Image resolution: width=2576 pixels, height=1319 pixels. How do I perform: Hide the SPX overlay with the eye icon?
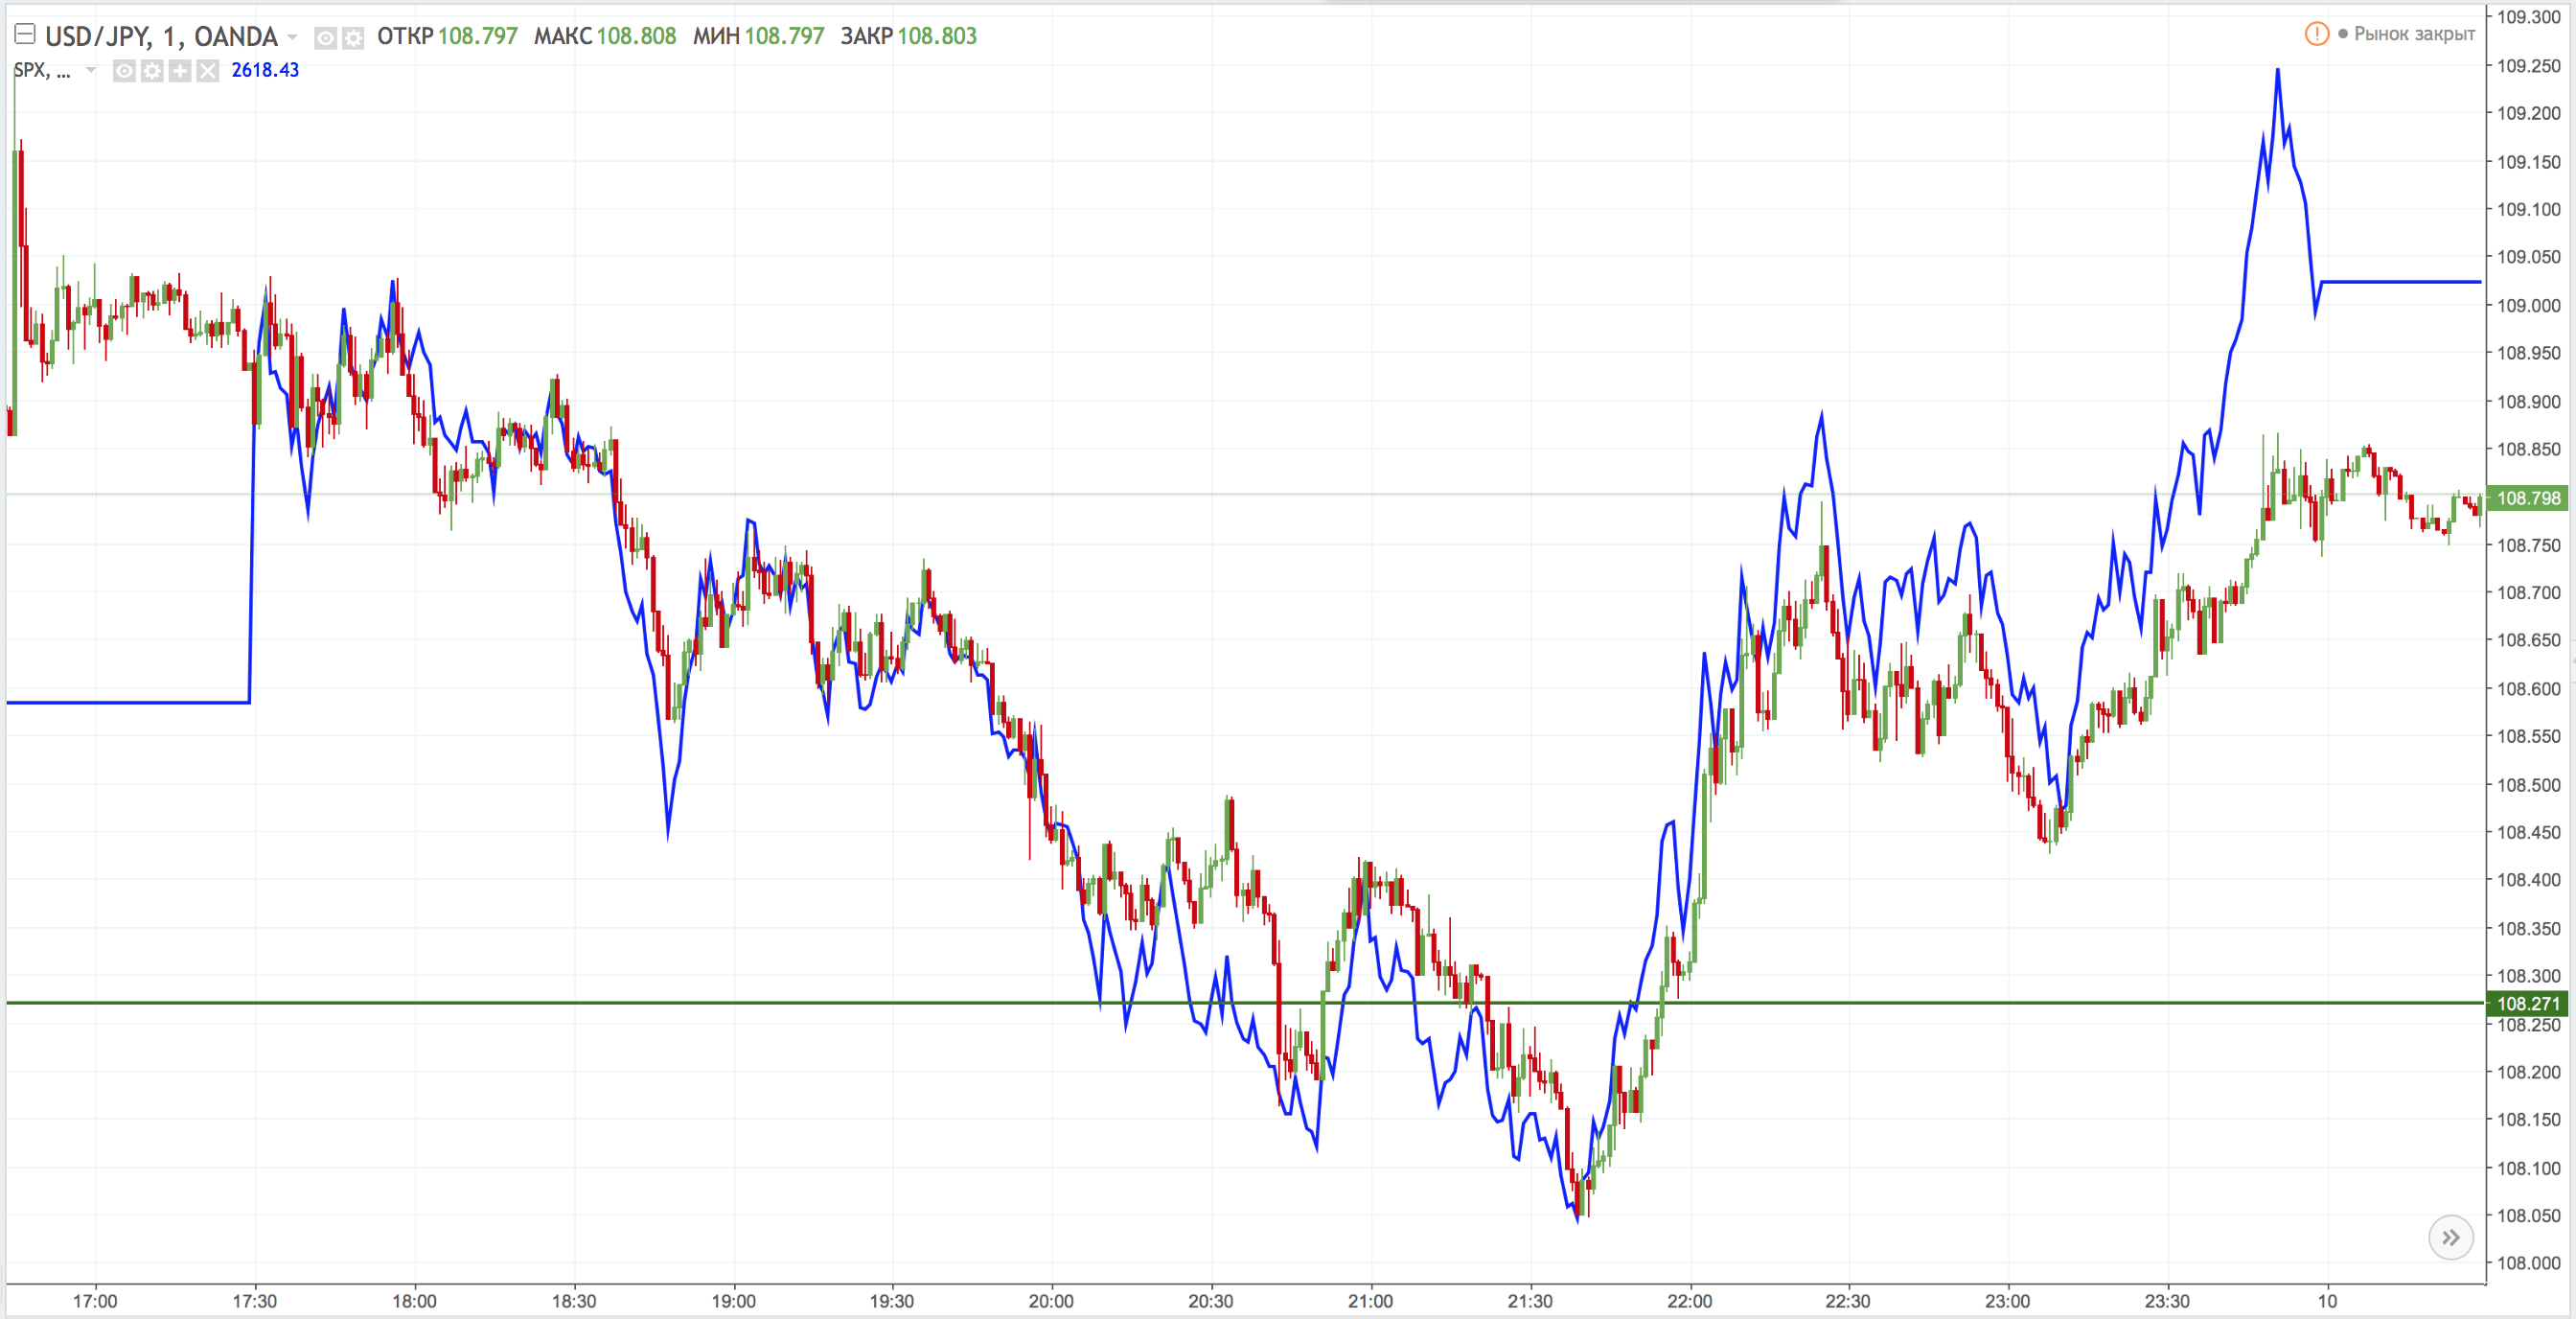click(x=124, y=71)
